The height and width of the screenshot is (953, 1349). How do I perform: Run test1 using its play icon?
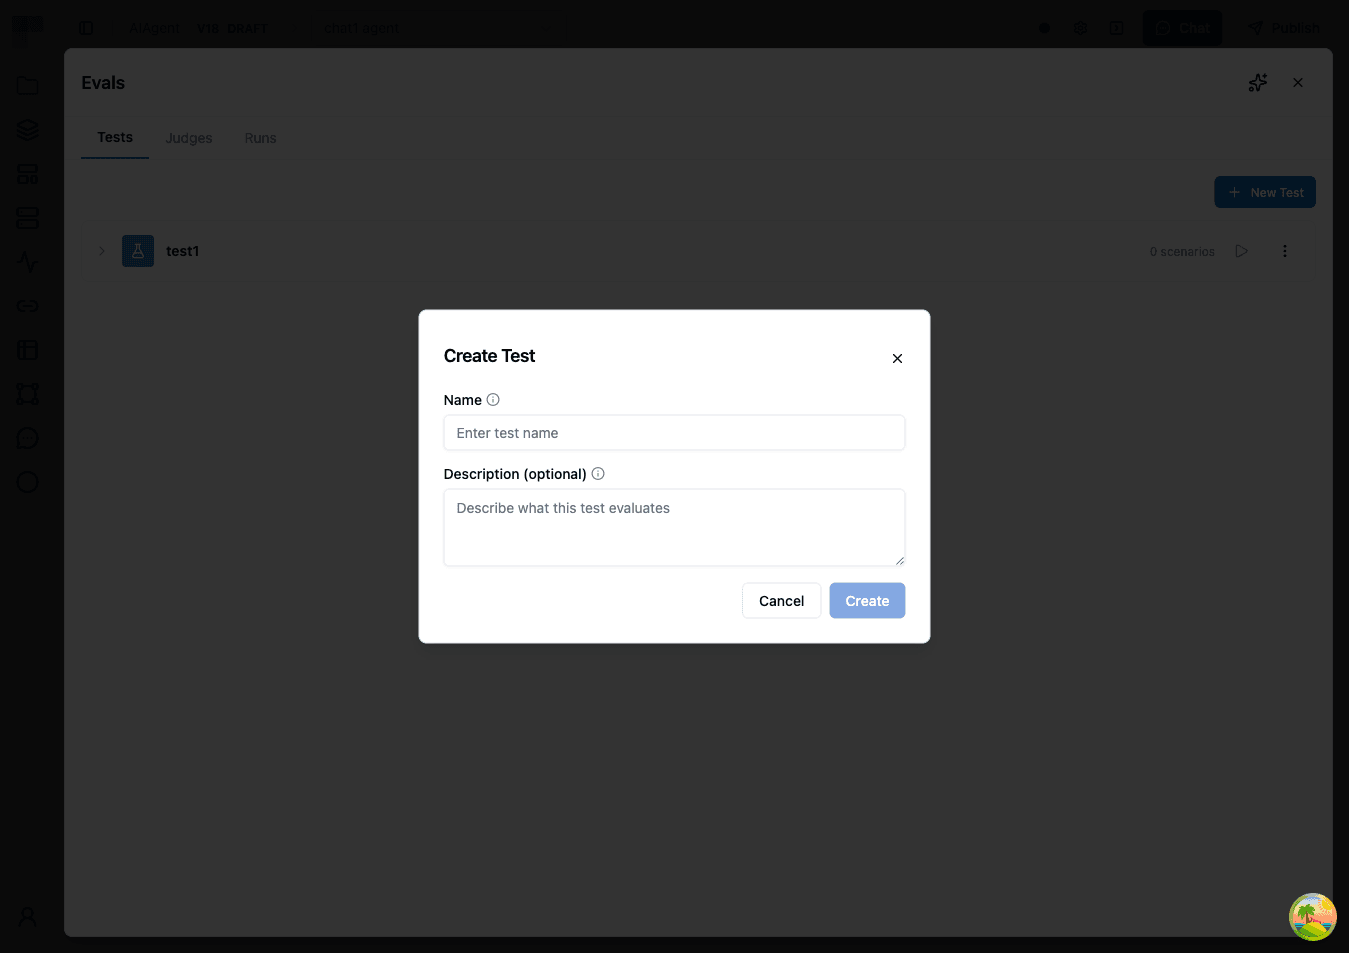[x=1241, y=251]
